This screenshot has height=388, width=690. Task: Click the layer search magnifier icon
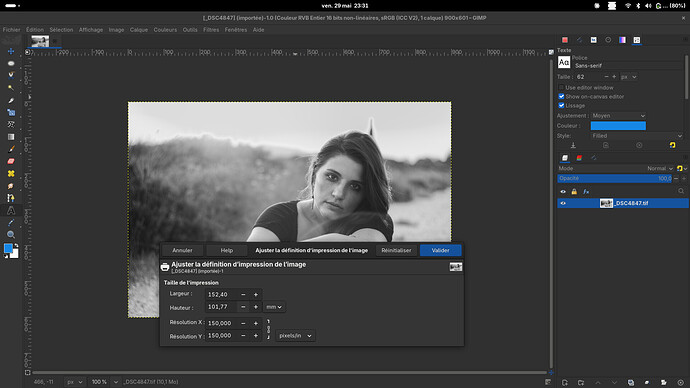[681, 191]
